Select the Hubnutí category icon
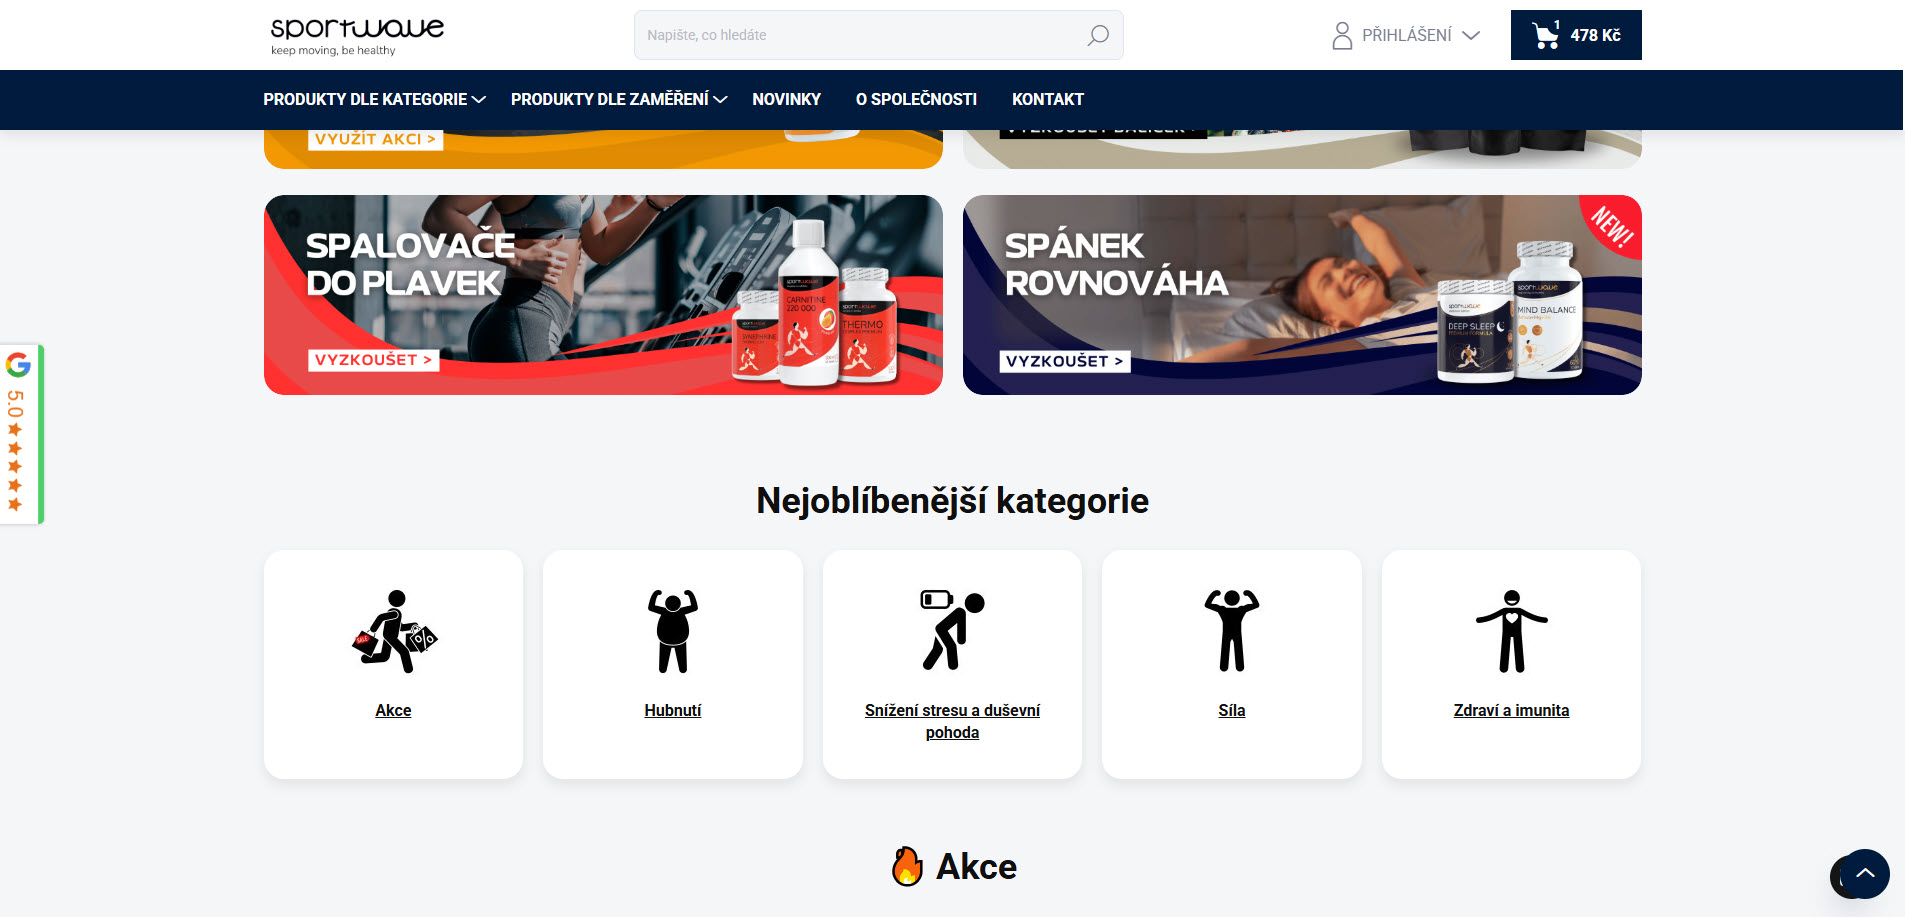This screenshot has width=1905, height=917. [x=673, y=631]
